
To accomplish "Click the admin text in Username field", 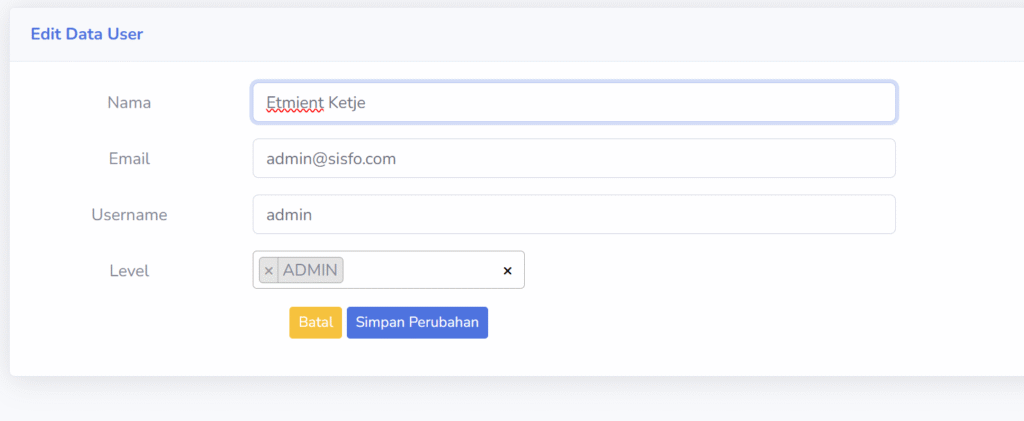I will [x=289, y=214].
